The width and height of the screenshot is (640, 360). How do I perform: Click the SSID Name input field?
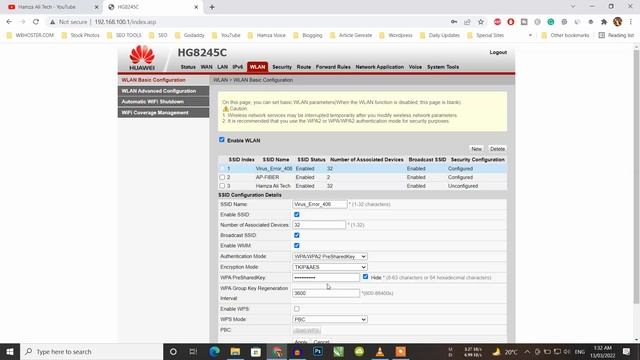[320, 204]
